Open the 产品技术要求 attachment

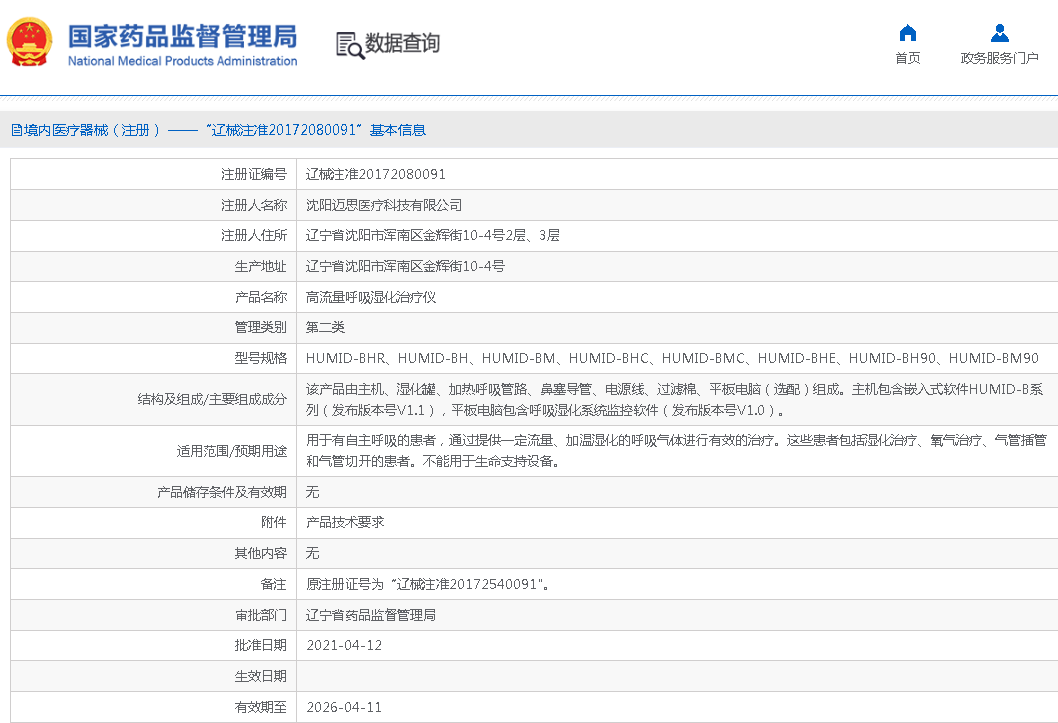pyautogui.click(x=345, y=522)
